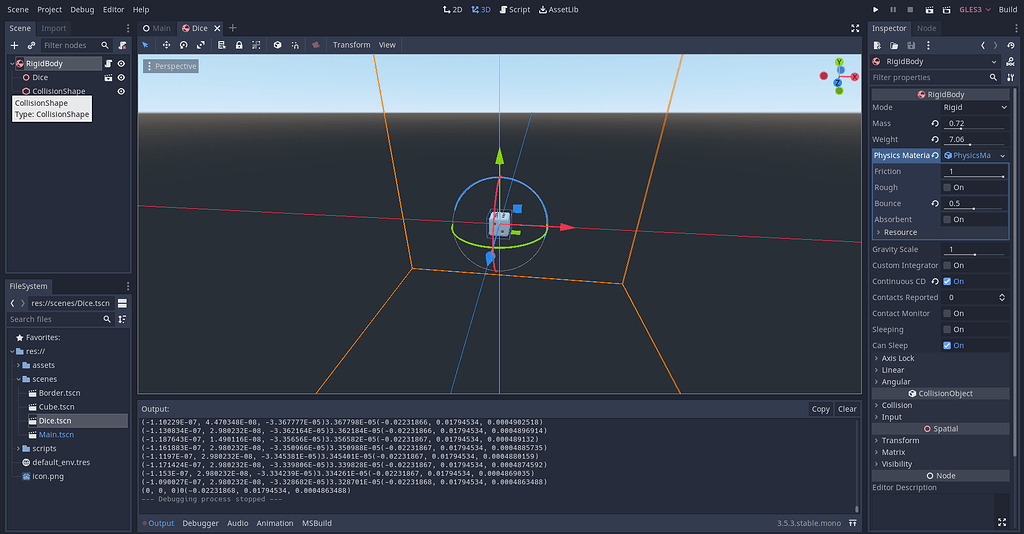Screen dimensions: 1024x534
Task: Expand the bottom Output panel
Action: 852,523
